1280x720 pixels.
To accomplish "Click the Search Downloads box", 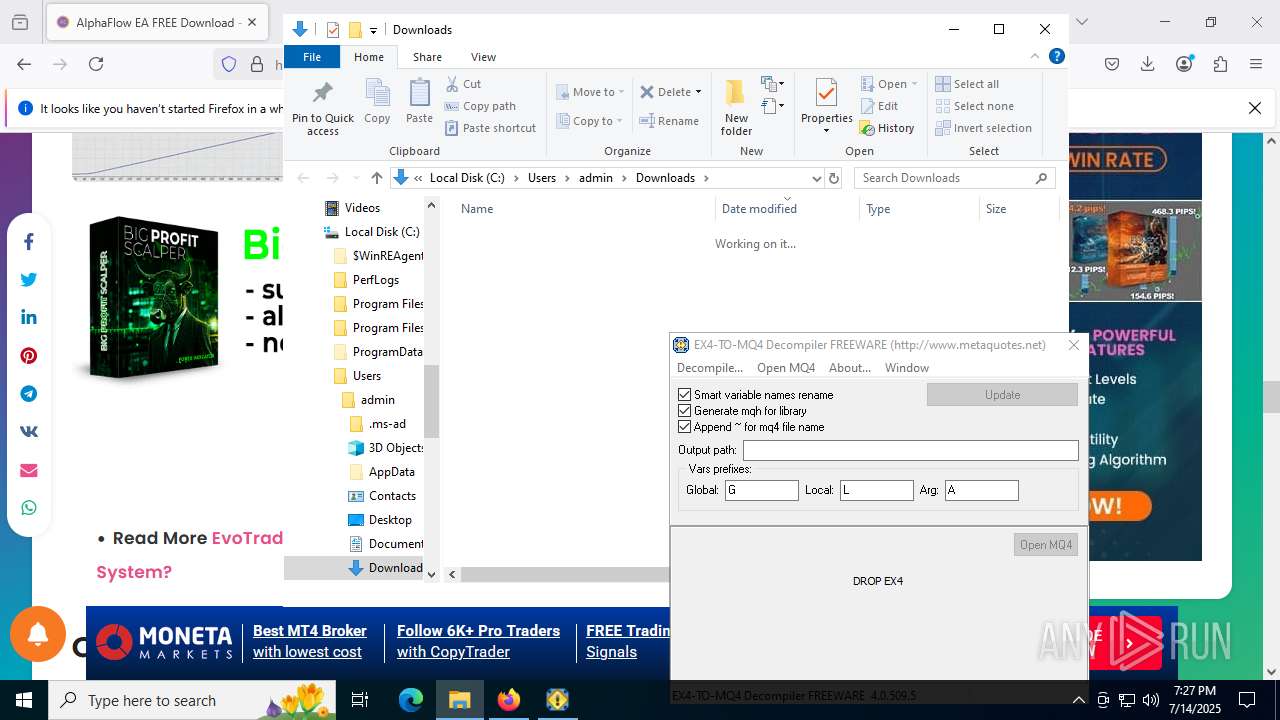I will click(955, 178).
